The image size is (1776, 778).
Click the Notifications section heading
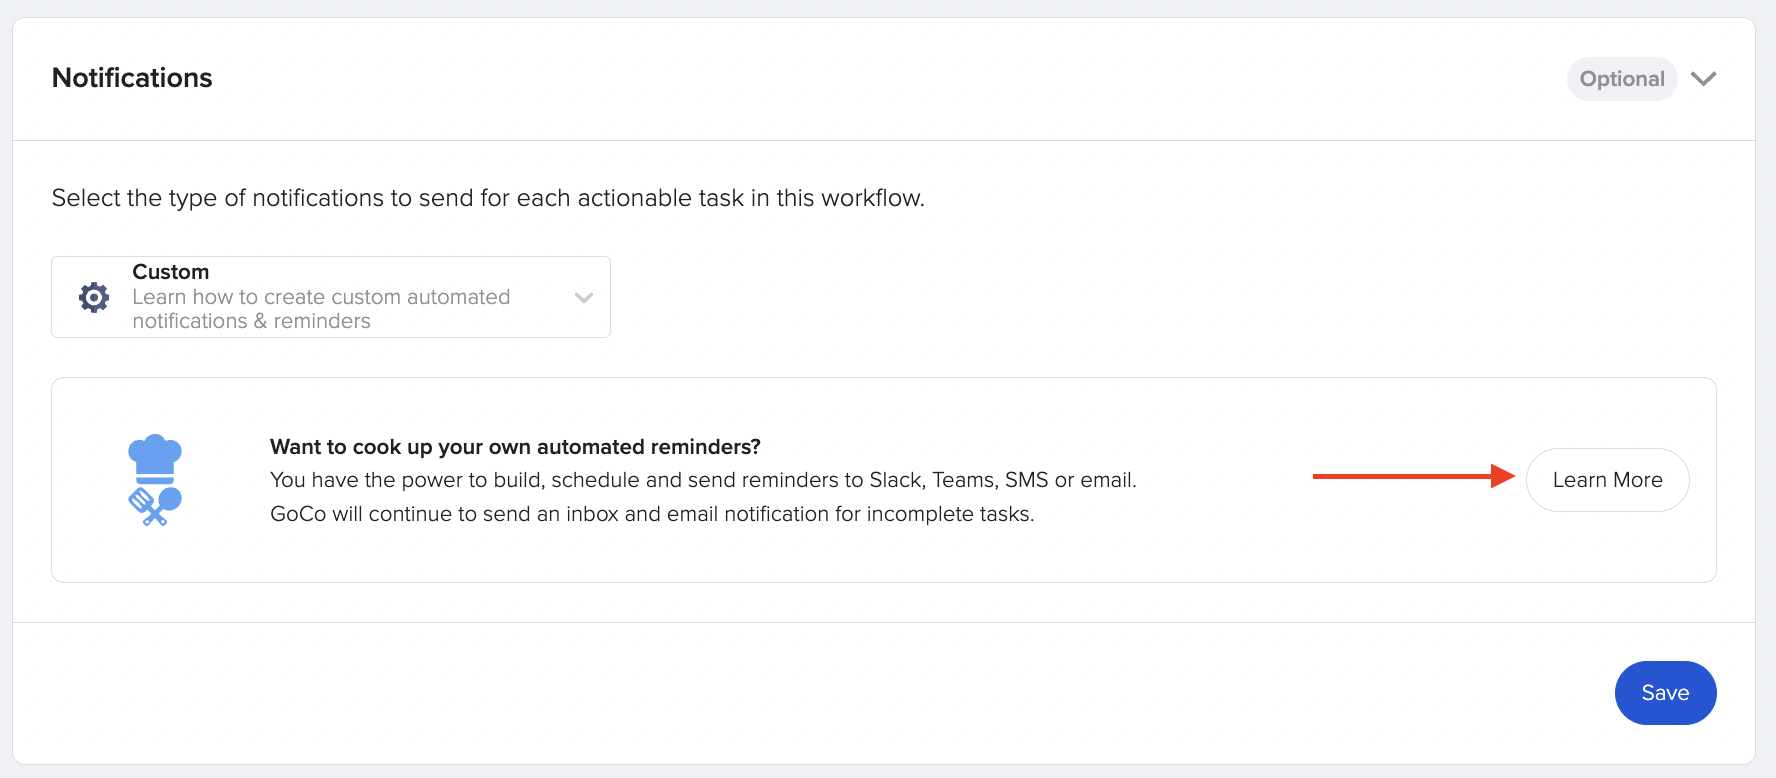click(132, 77)
